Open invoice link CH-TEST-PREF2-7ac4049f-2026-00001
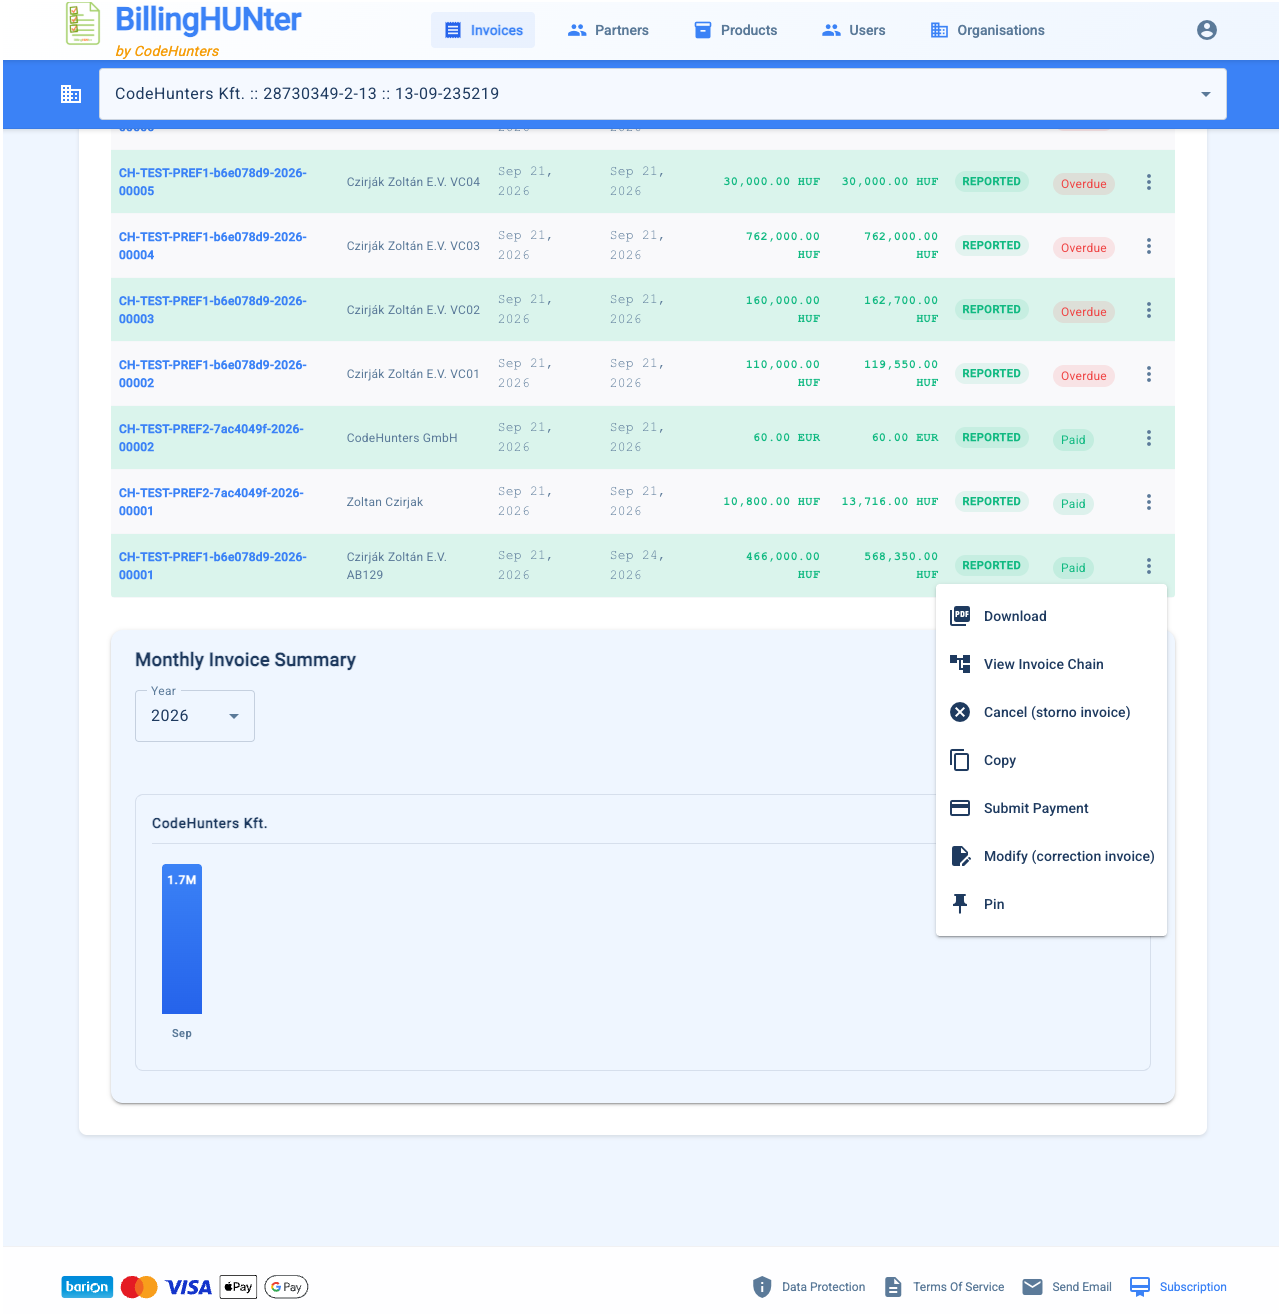This screenshot has width=1282, height=1316. click(211, 502)
